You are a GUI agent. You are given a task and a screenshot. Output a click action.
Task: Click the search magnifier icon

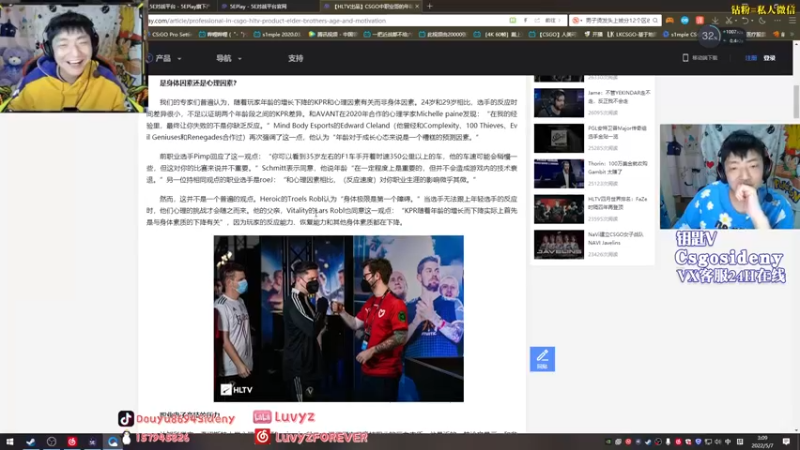[x=655, y=20]
